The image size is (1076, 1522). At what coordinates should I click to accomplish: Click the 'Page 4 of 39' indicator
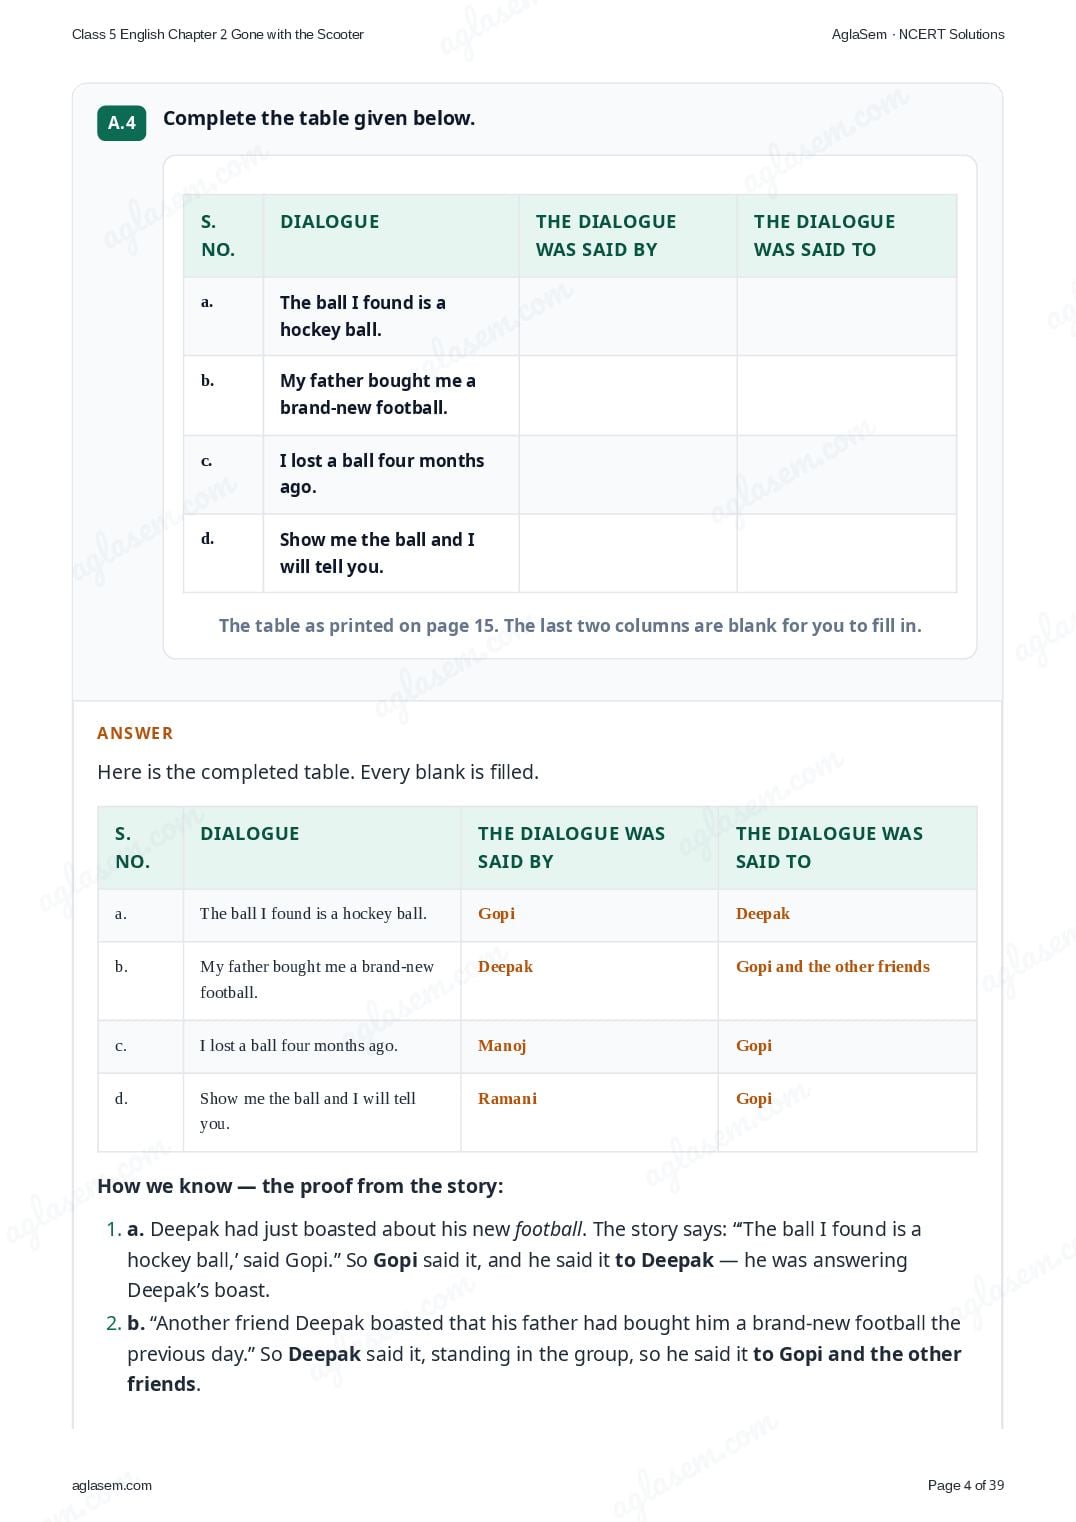[x=966, y=1485]
